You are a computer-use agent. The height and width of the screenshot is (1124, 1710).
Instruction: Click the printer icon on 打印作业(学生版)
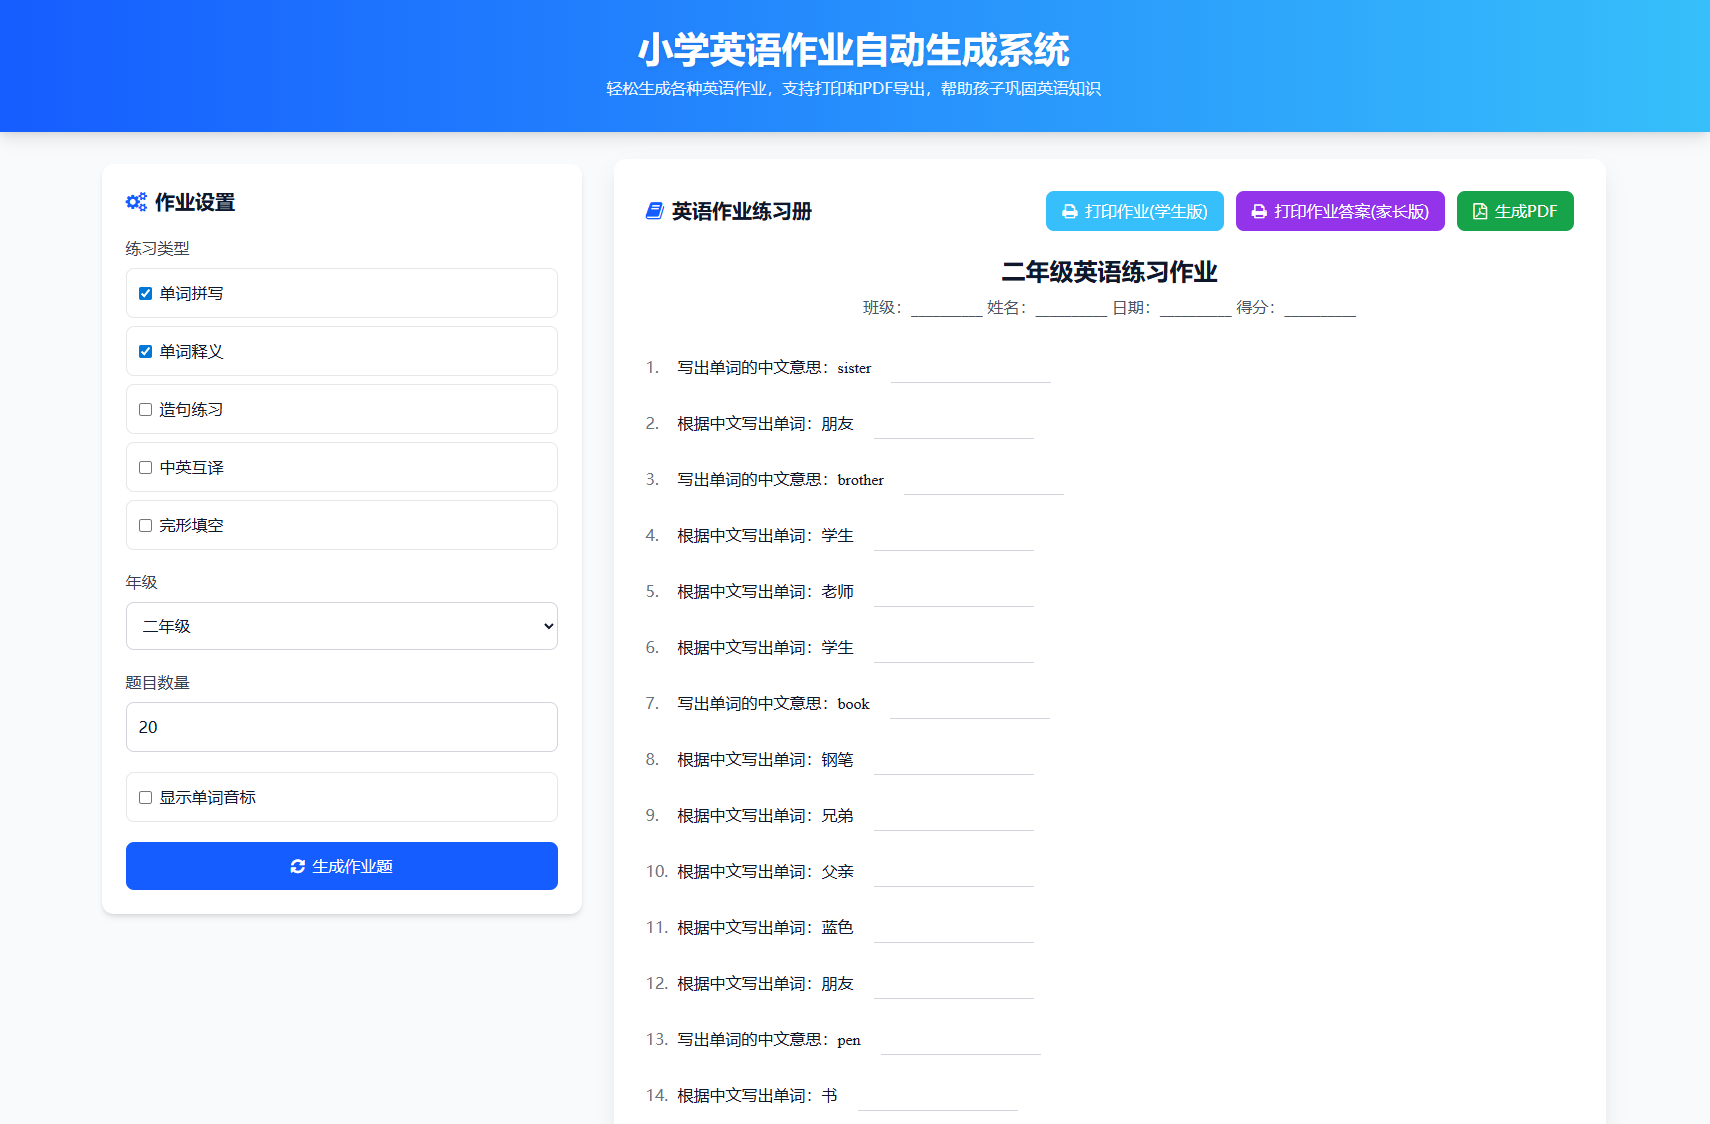1066,211
